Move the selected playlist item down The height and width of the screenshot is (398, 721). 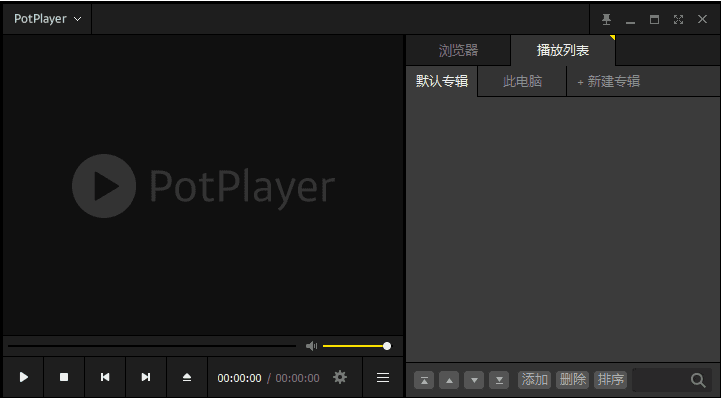point(474,380)
